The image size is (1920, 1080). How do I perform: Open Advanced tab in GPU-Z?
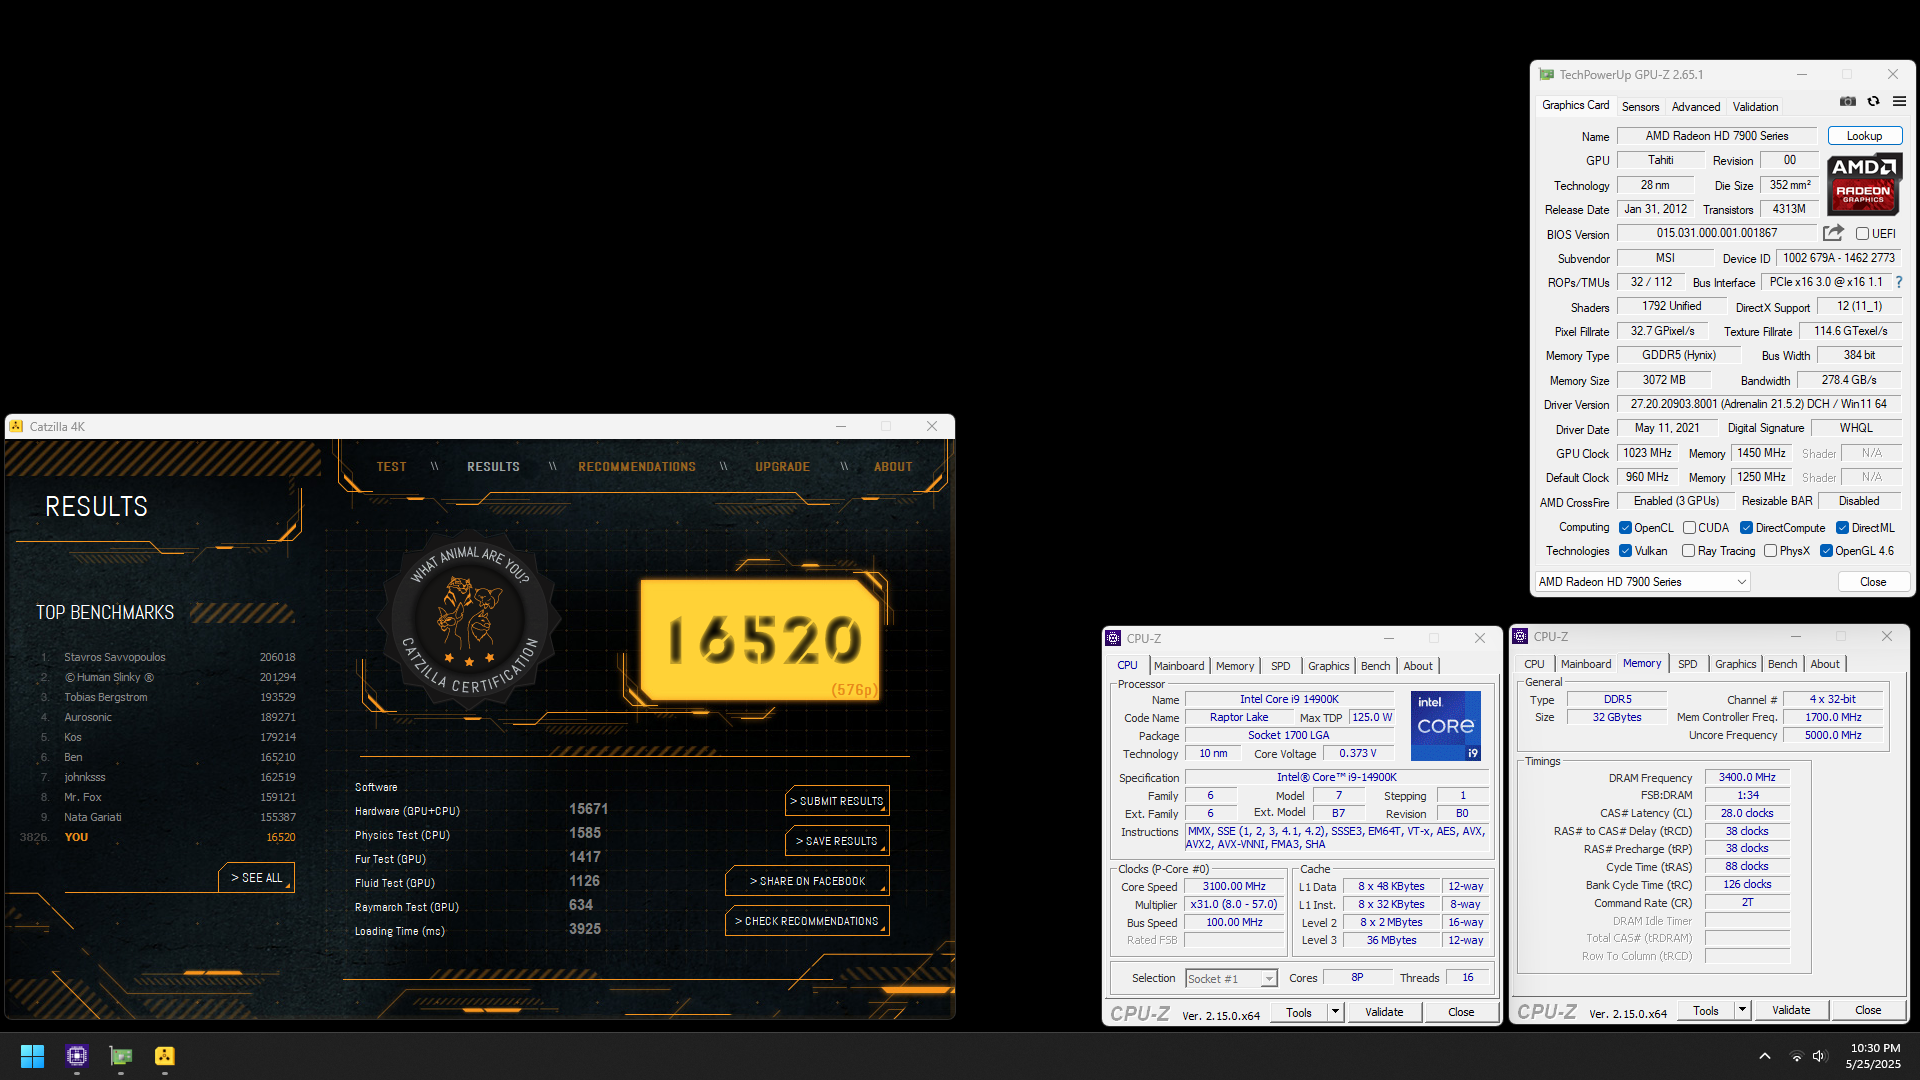pos(1696,107)
